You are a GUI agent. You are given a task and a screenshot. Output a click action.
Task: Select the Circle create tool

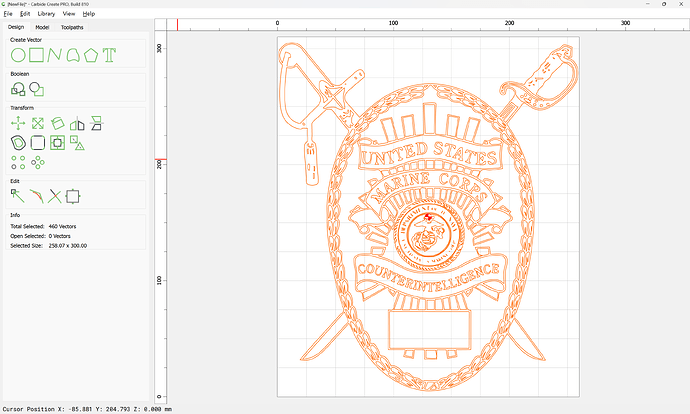coord(18,55)
